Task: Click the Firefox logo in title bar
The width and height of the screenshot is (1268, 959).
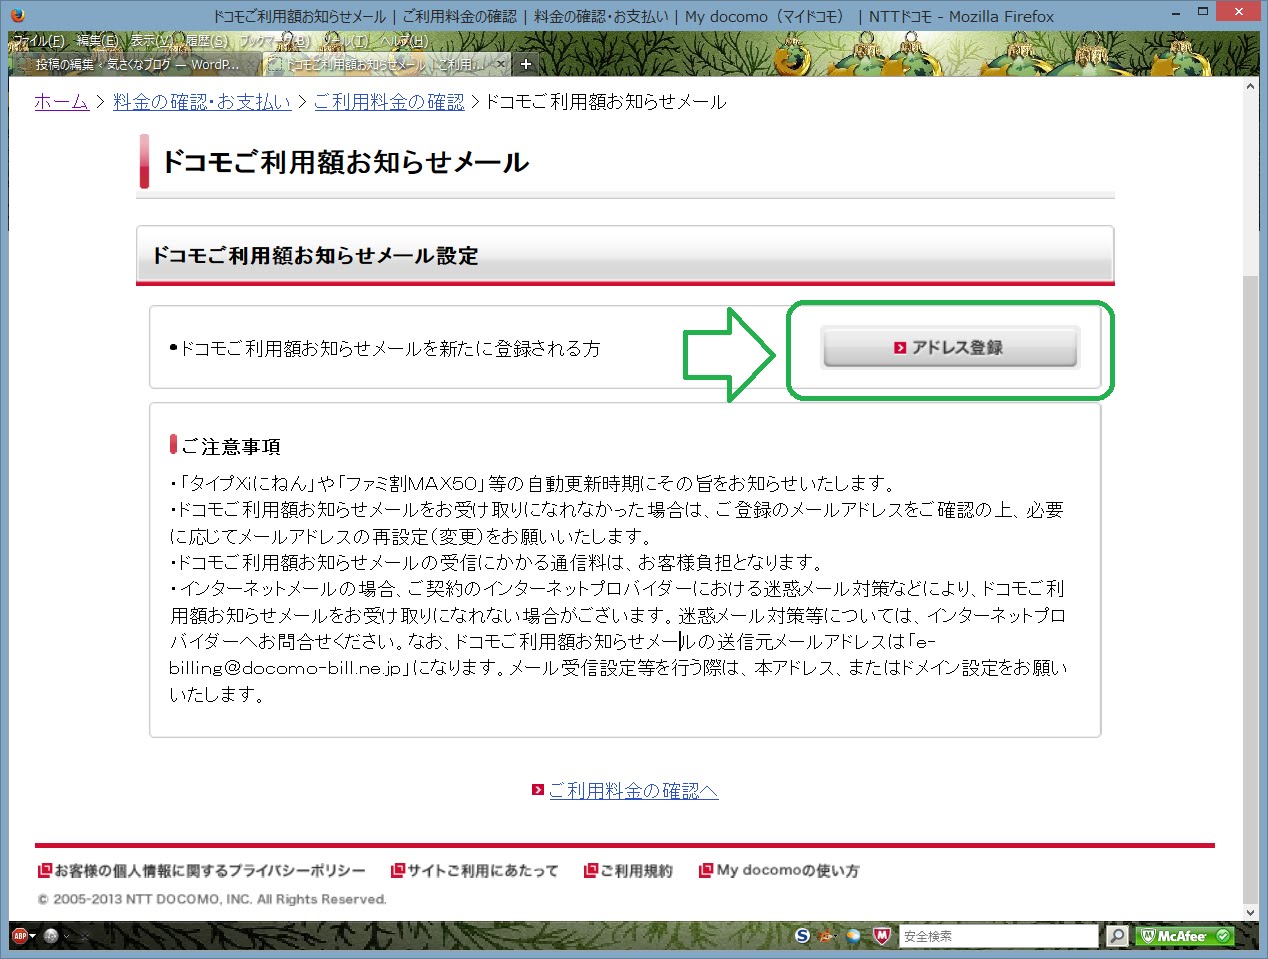Action: (17, 15)
